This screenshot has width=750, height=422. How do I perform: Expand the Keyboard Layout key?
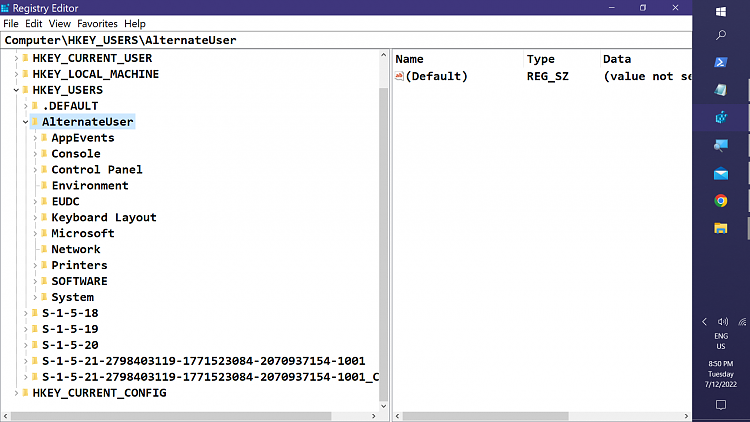[x=35, y=218]
